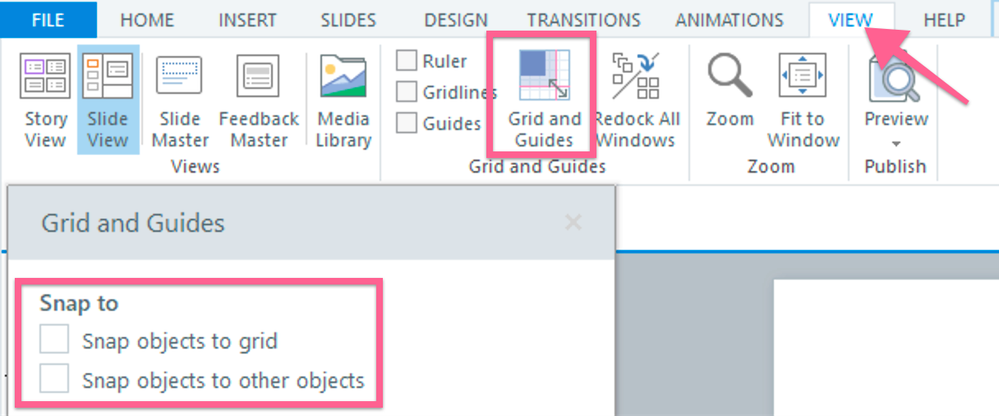Open the Media Library

click(x=343, y=100)
